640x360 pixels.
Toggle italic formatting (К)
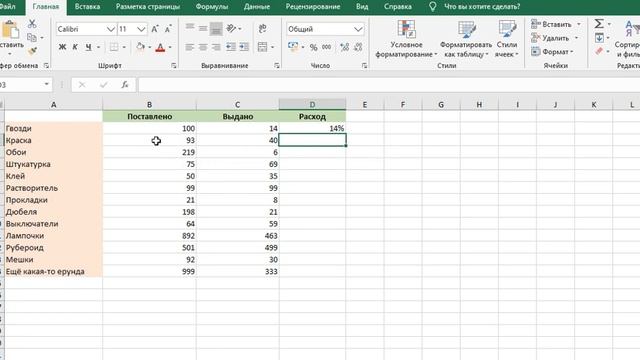point(75,47)
